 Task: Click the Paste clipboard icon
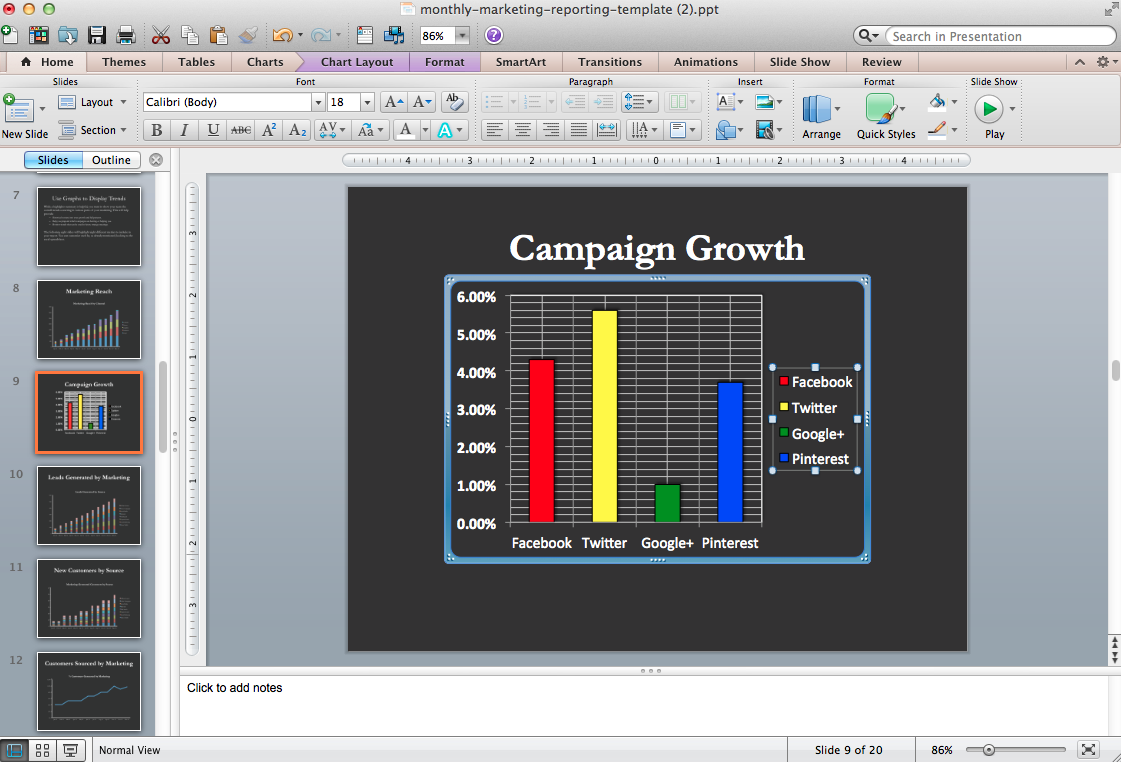click(218, 35)
